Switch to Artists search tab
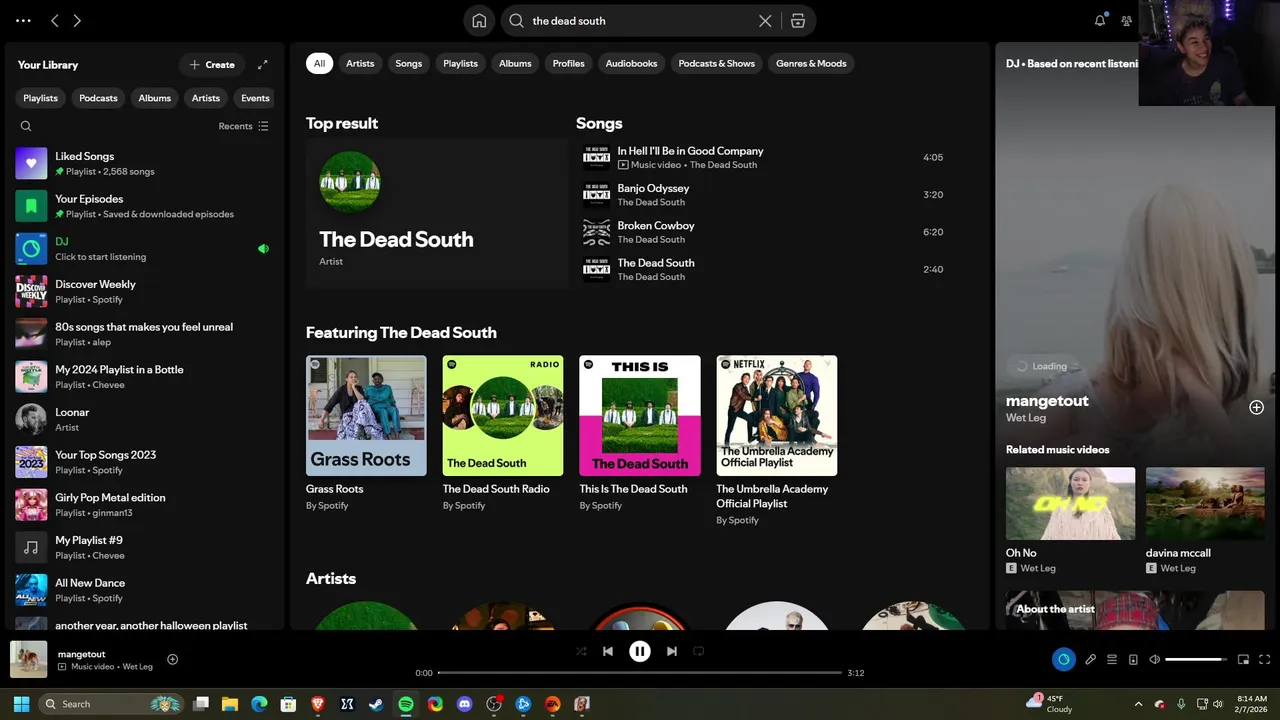The height and width of the screenshot is (720, 1280). pos(360,63)
